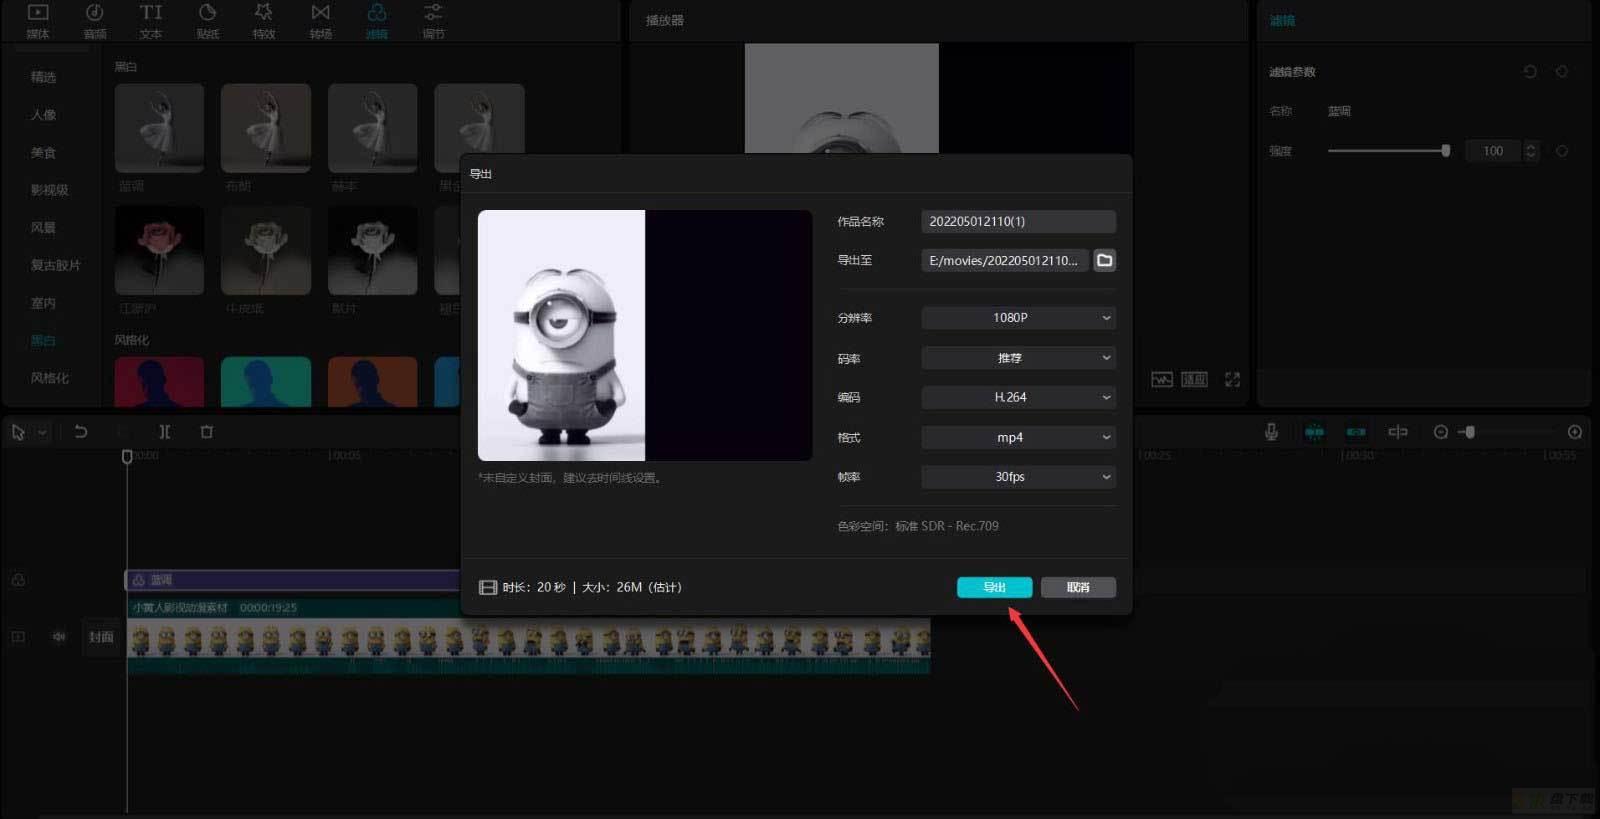The width and height of the screenshot is (1600, 819).
Task: Select the first ballerina filter thumbnail 蓝调
Action: 159,128
